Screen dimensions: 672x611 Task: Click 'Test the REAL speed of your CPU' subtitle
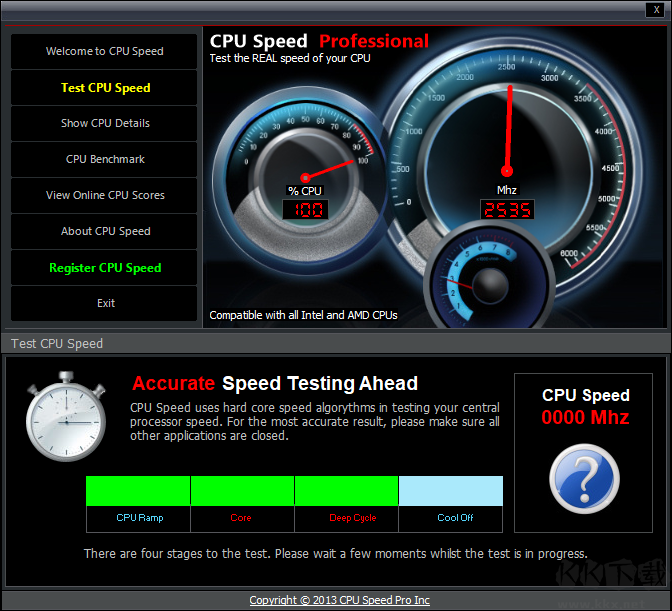(290, 58)
